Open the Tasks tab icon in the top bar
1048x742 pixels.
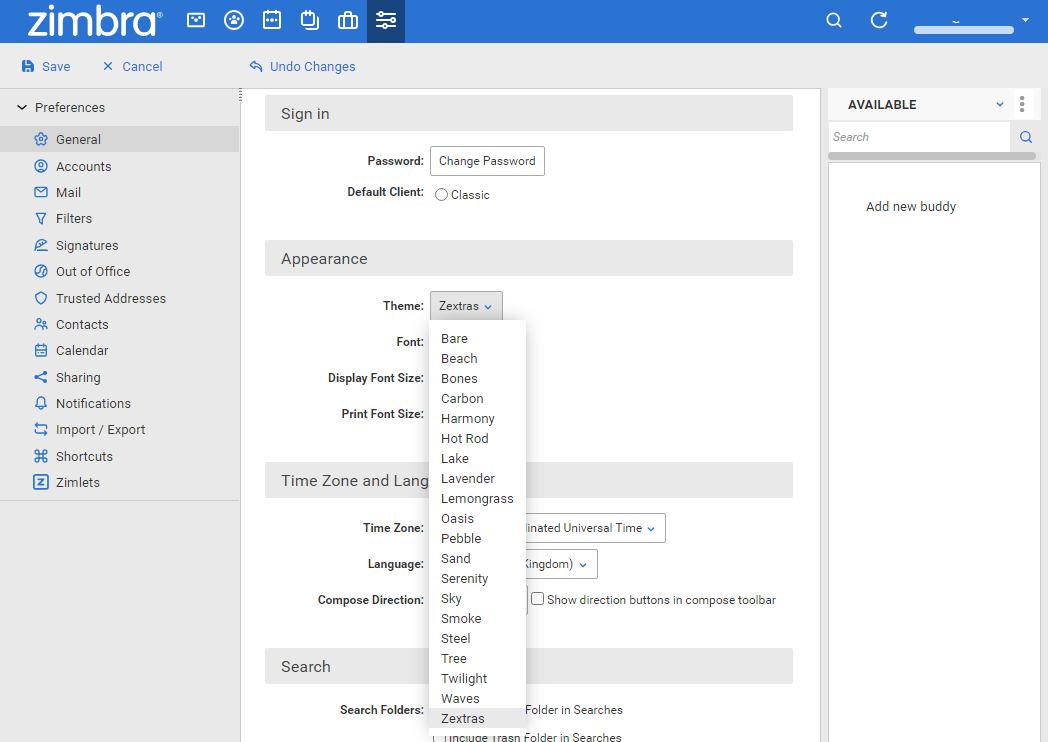(309, 21)
